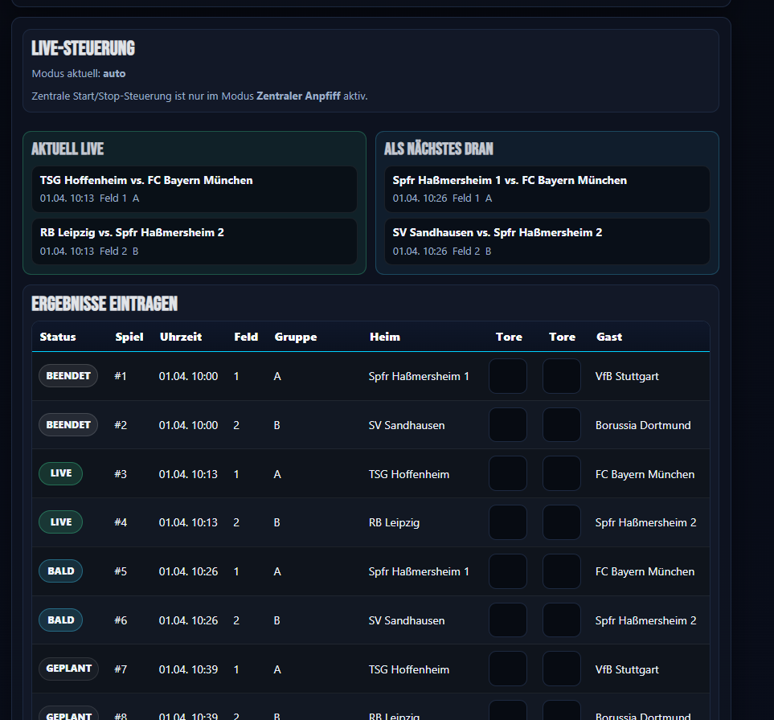This screenshot has height=720, width=774.
Task: Select the home goals box for match #5
Action: pos(507,572)
